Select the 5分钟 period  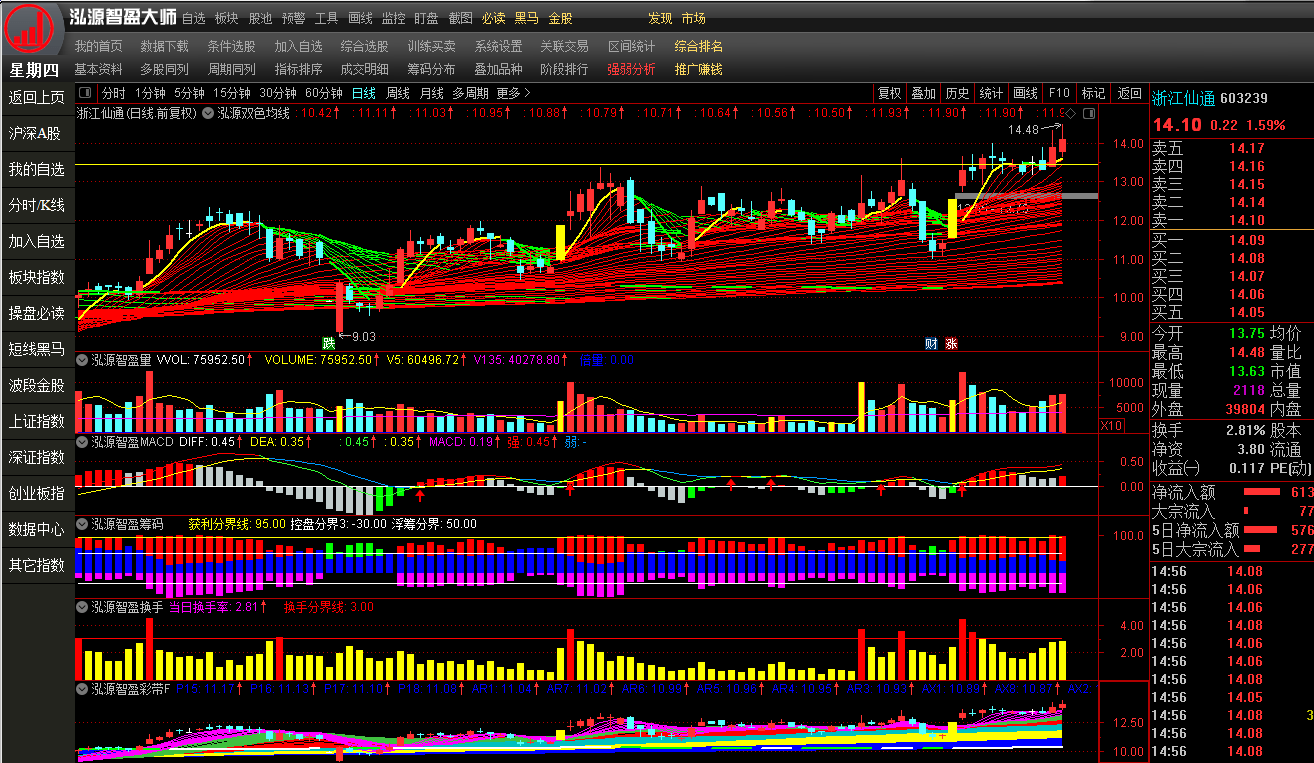click(189, 93)
